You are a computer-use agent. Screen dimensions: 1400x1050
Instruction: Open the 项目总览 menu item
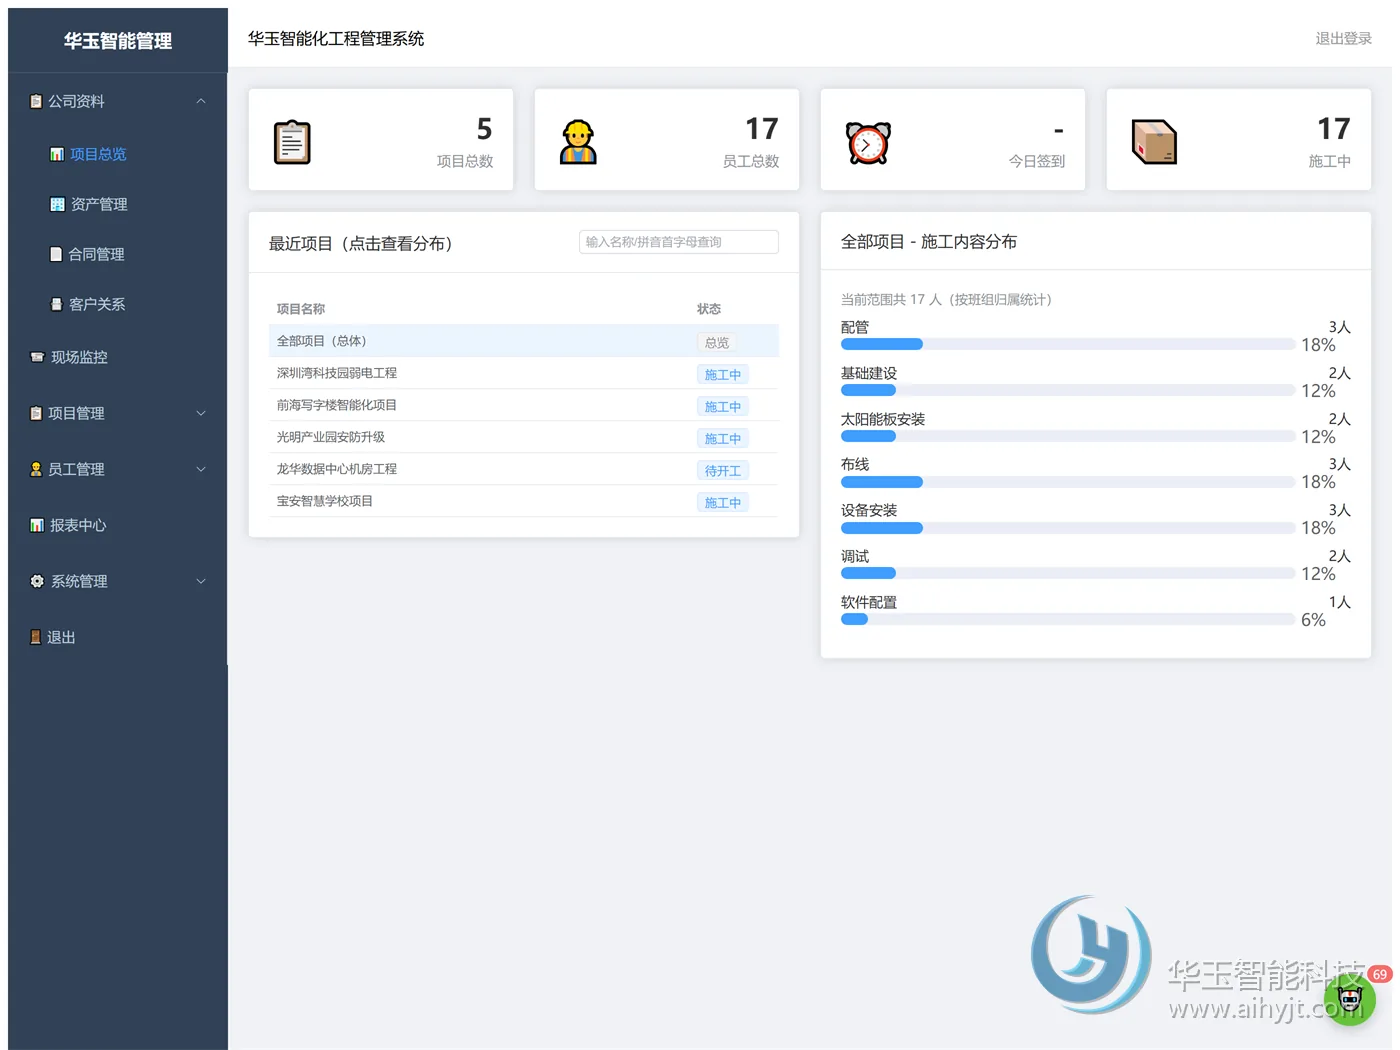(118, 154)
